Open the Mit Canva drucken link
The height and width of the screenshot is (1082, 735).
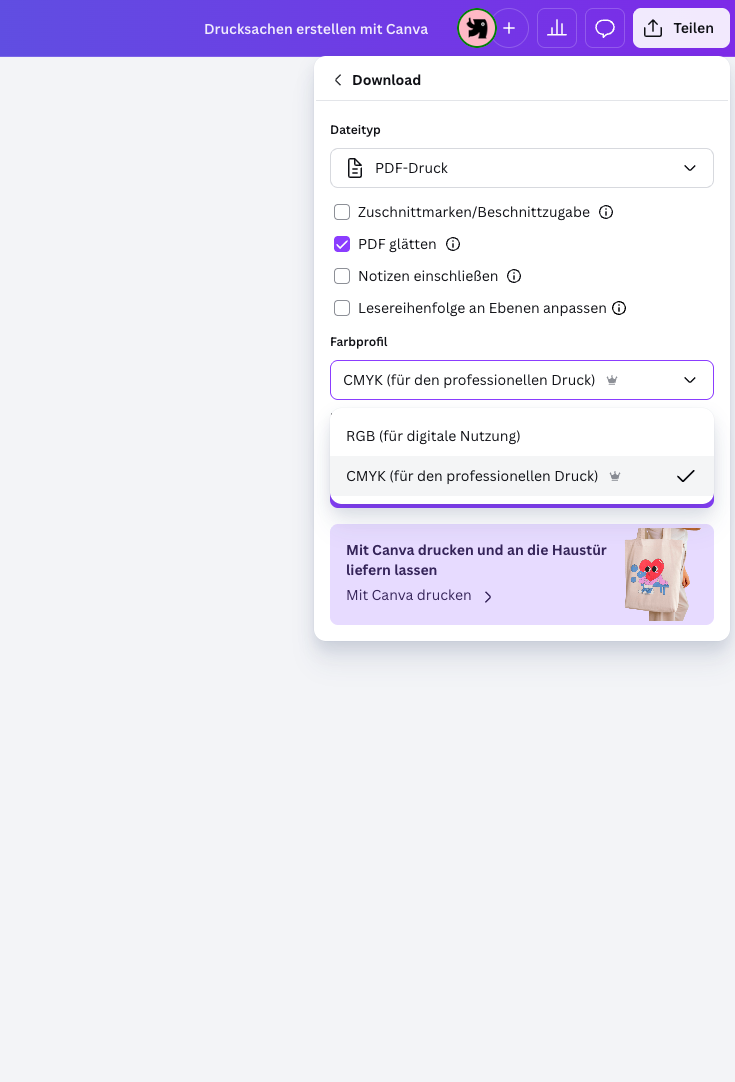point(408,595)
